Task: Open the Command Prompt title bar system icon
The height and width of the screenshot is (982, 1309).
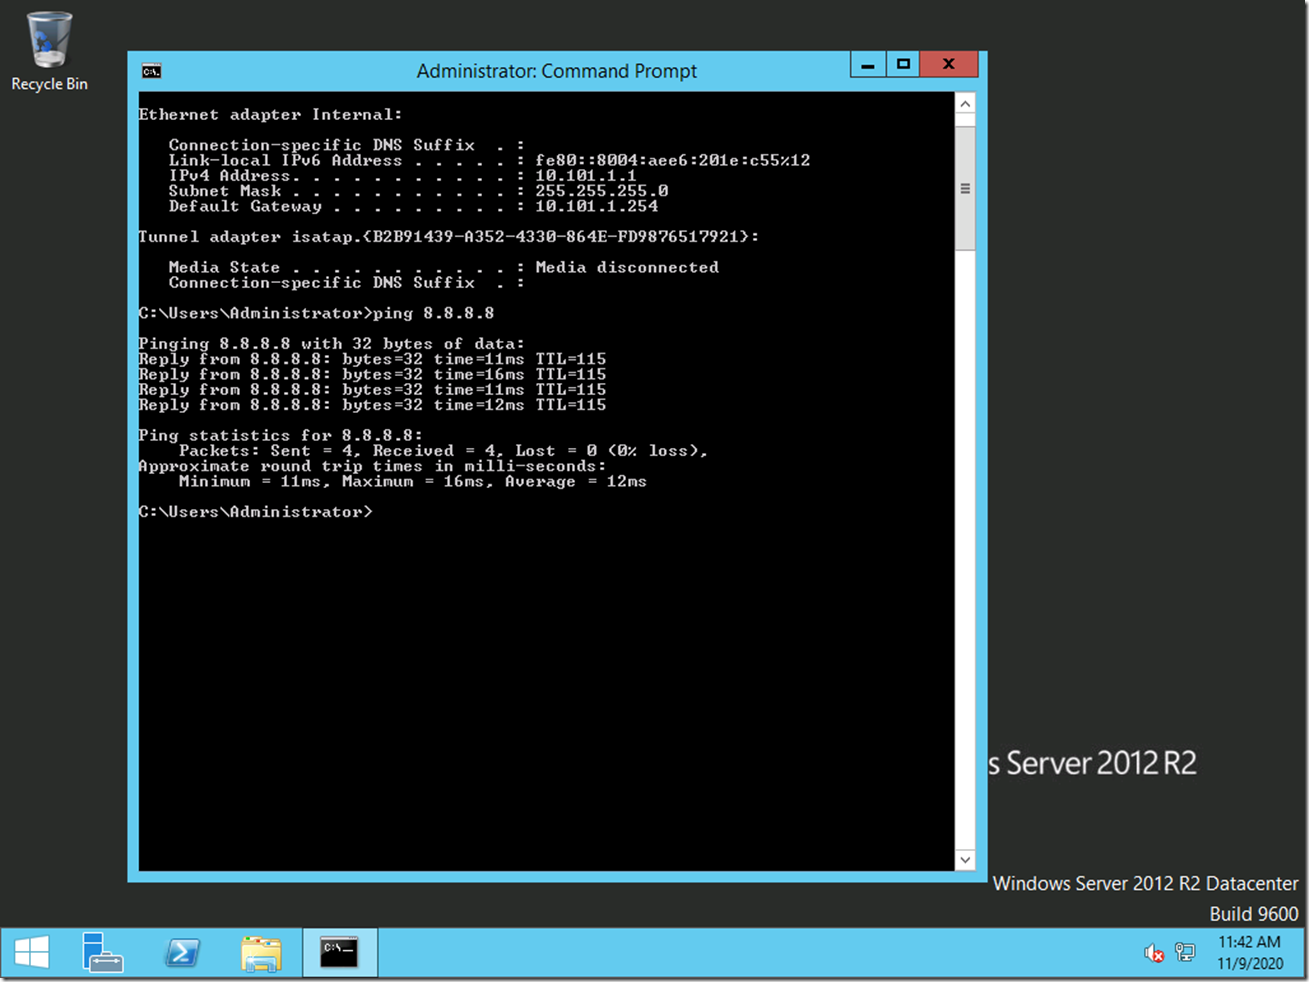Action: pos(151,71)
